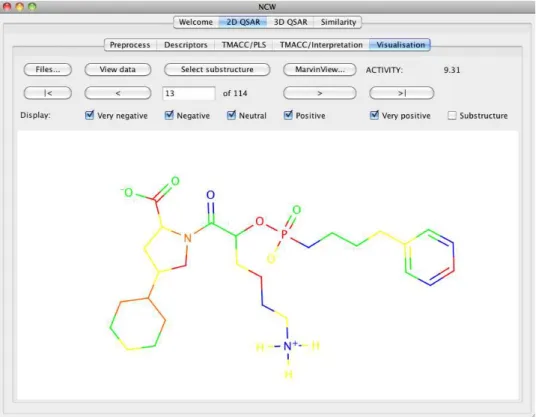Close the NCW window with red button

(7, 6)
